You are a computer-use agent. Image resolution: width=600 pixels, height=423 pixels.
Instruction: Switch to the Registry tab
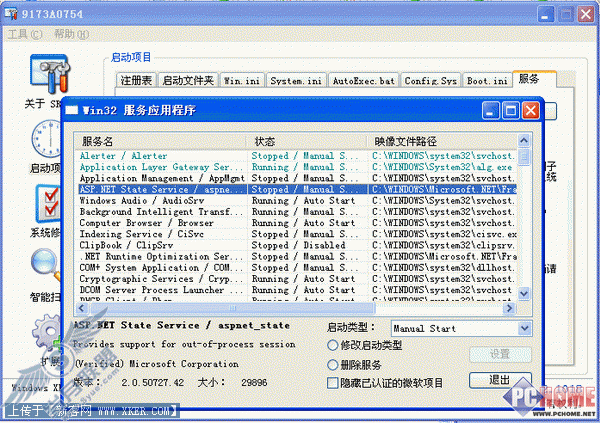[x=136, y=80]
